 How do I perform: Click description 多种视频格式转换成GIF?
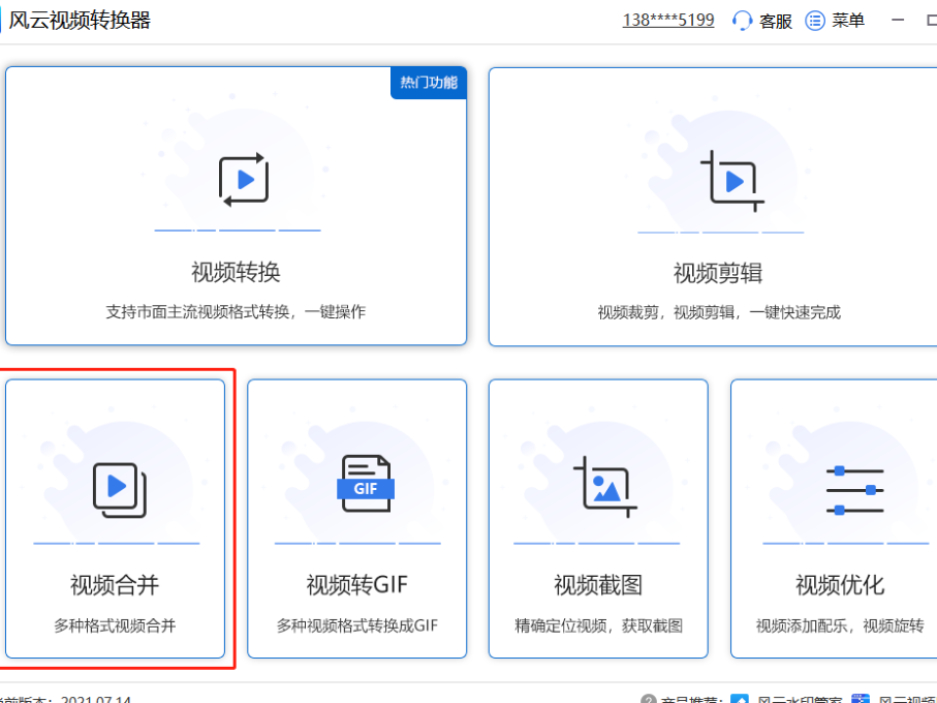[x=357, y=626]
